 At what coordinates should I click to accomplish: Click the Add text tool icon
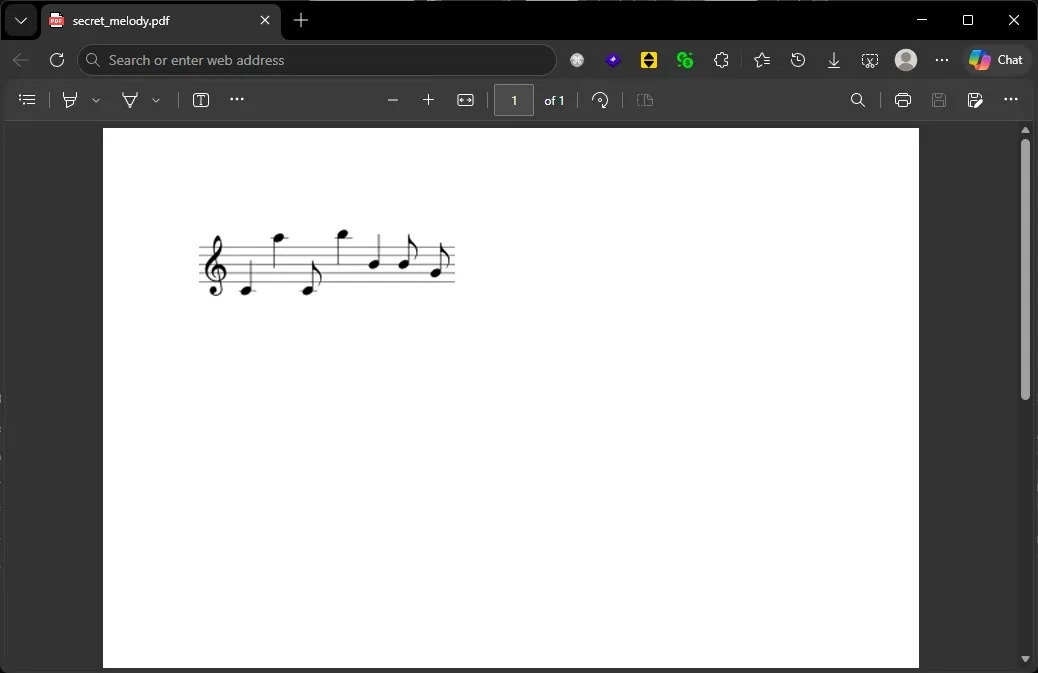(201, 100)
